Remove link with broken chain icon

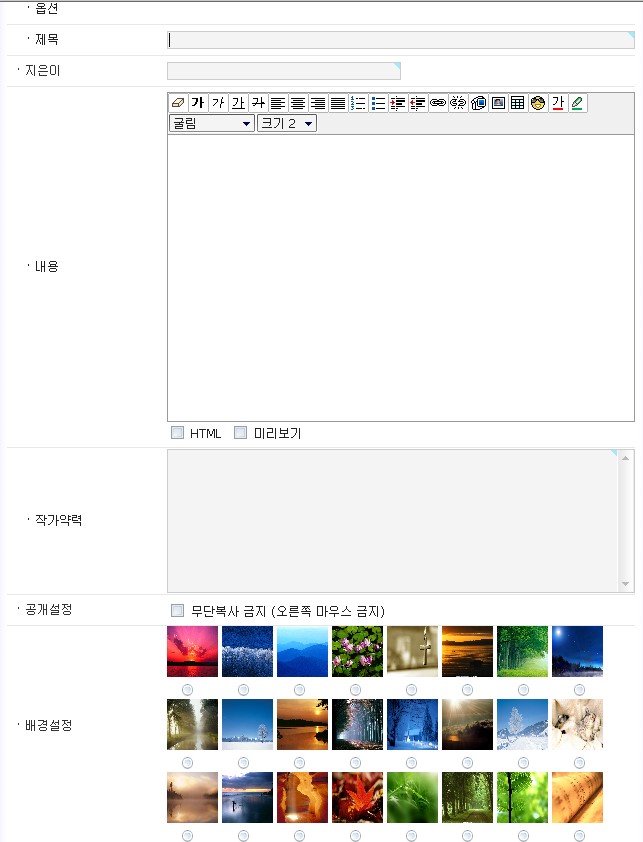(458, 103)
